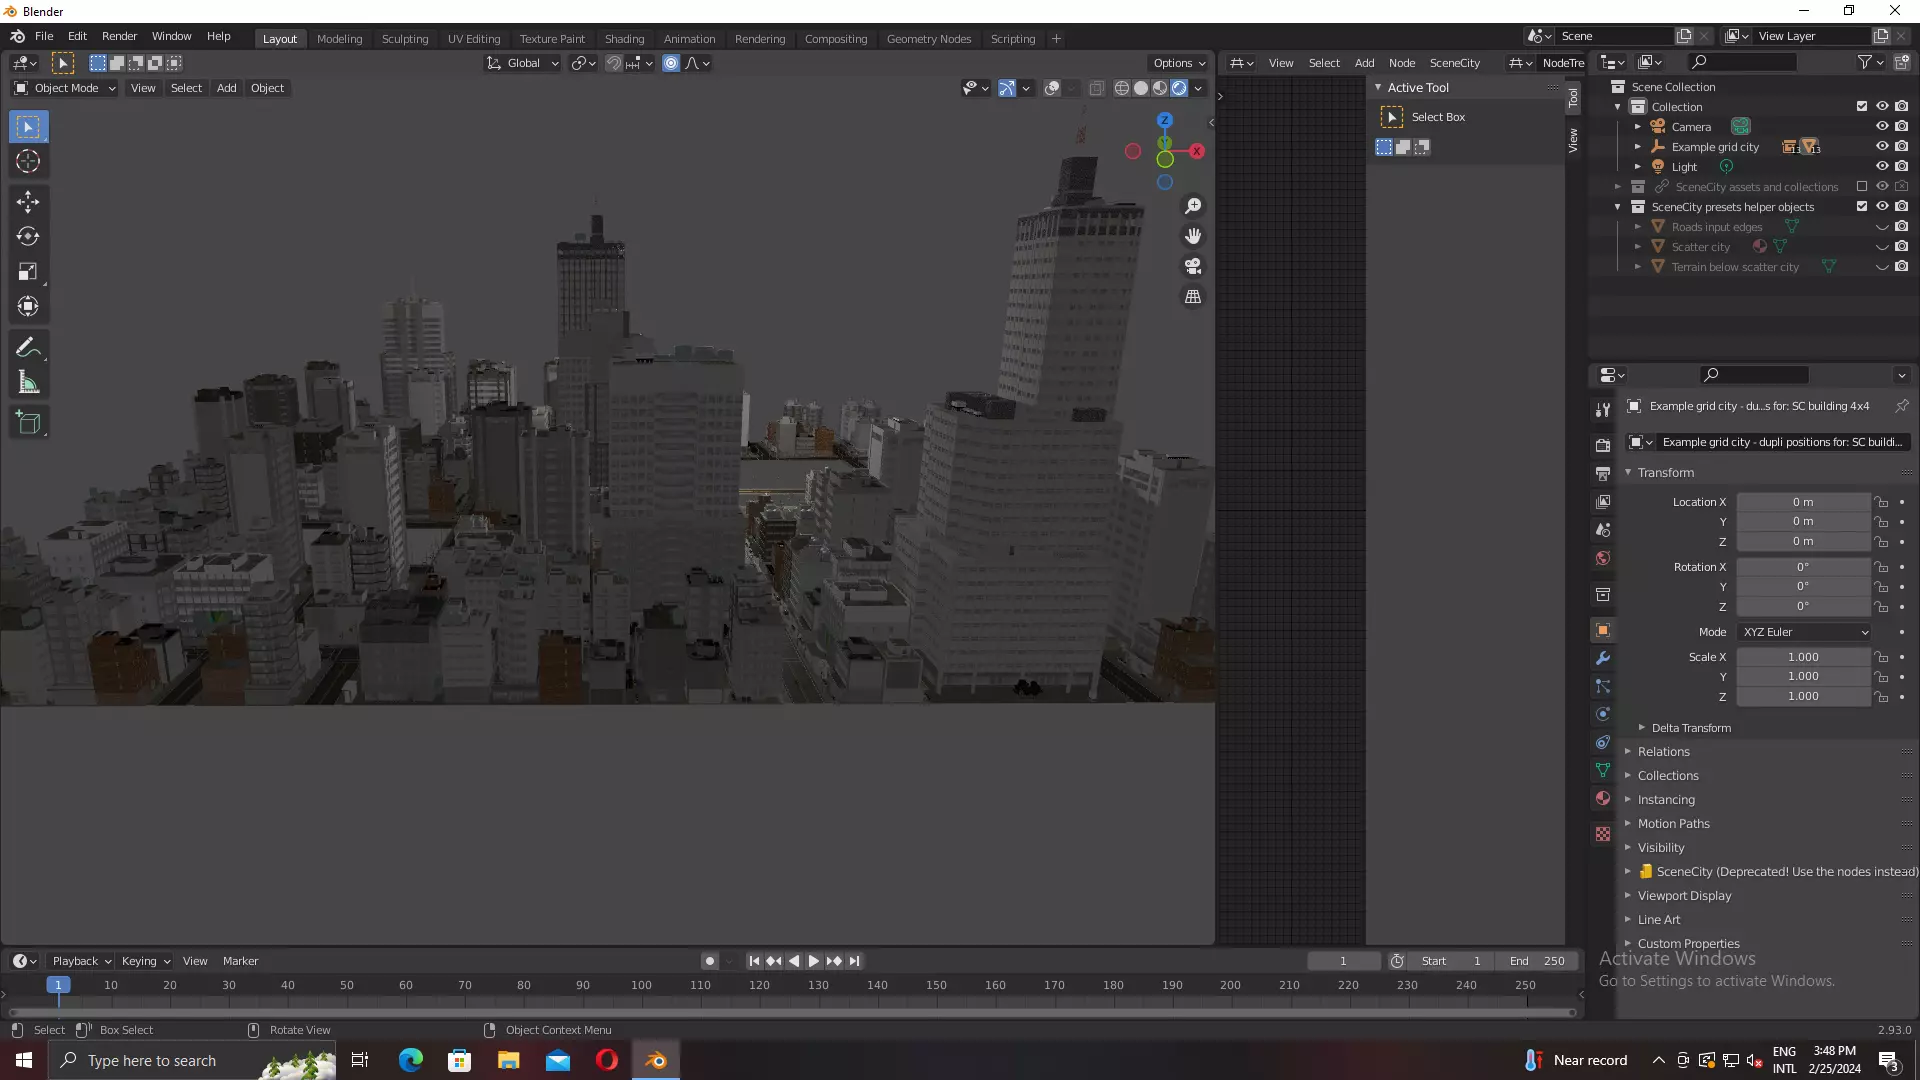
Task: Uncheck SceneCity presets helper objects checkbox
Action: (x=1862, y=206)
